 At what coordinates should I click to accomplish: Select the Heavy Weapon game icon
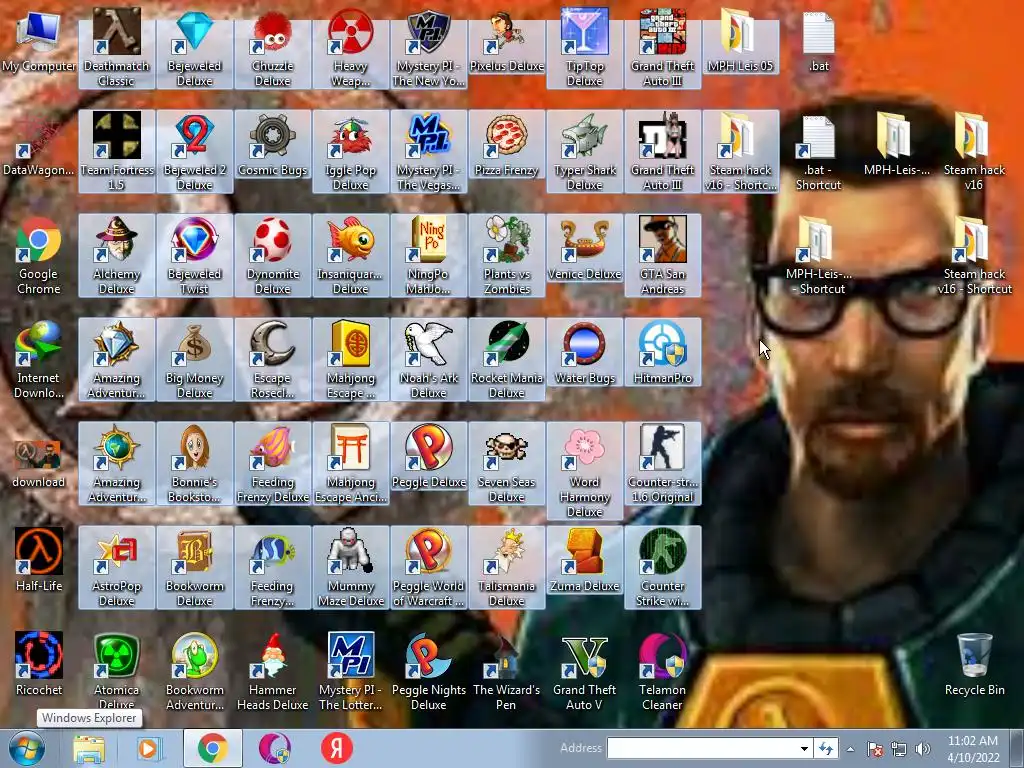tap(351, 48)
